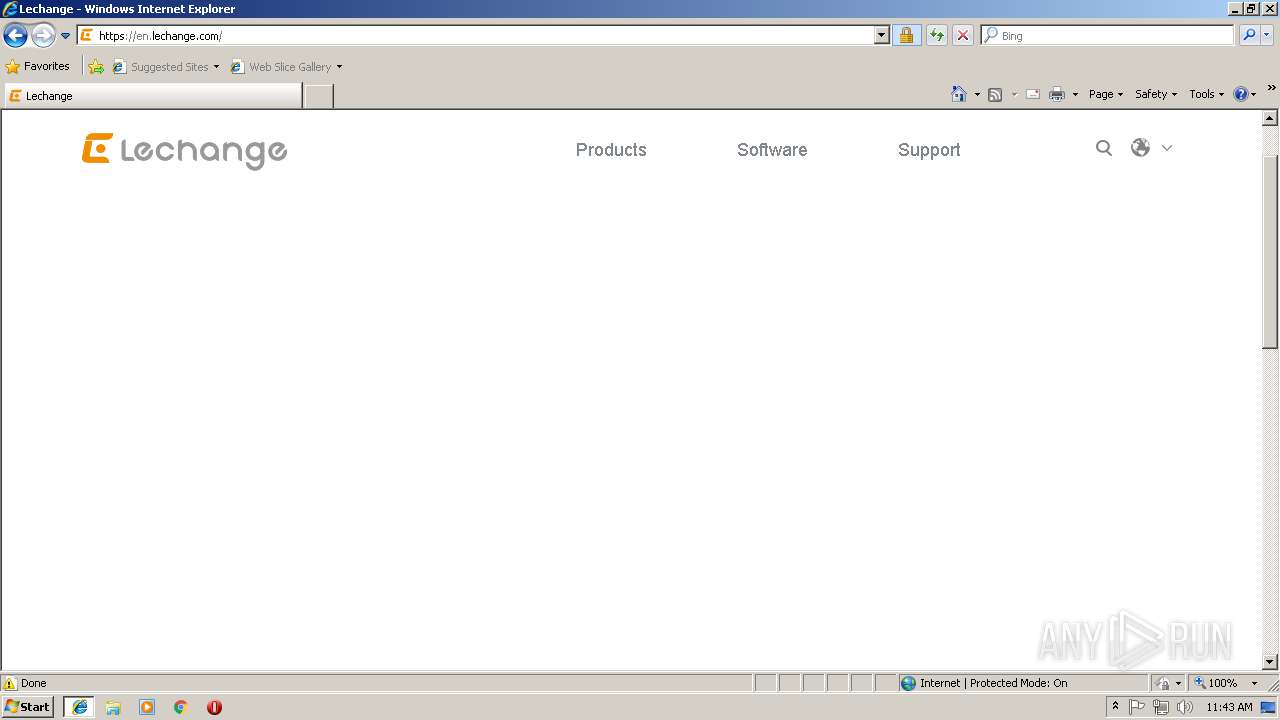Open the Page menu
Image resolution: width=1280 pixels, height=720 pixels.
(1106, 94)
